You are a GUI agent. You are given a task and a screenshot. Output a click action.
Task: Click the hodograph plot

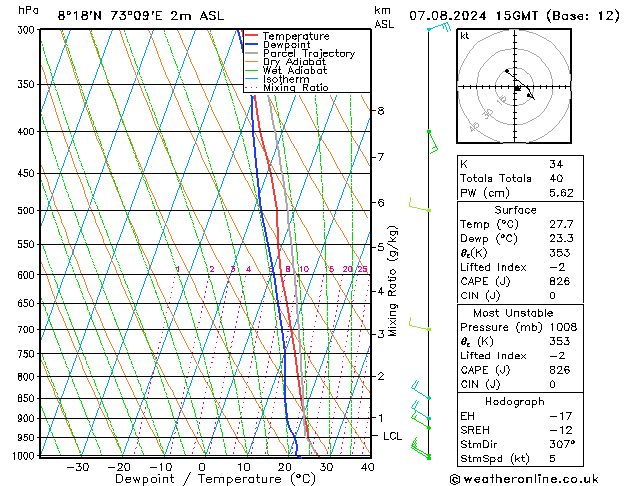click(514, 86)
